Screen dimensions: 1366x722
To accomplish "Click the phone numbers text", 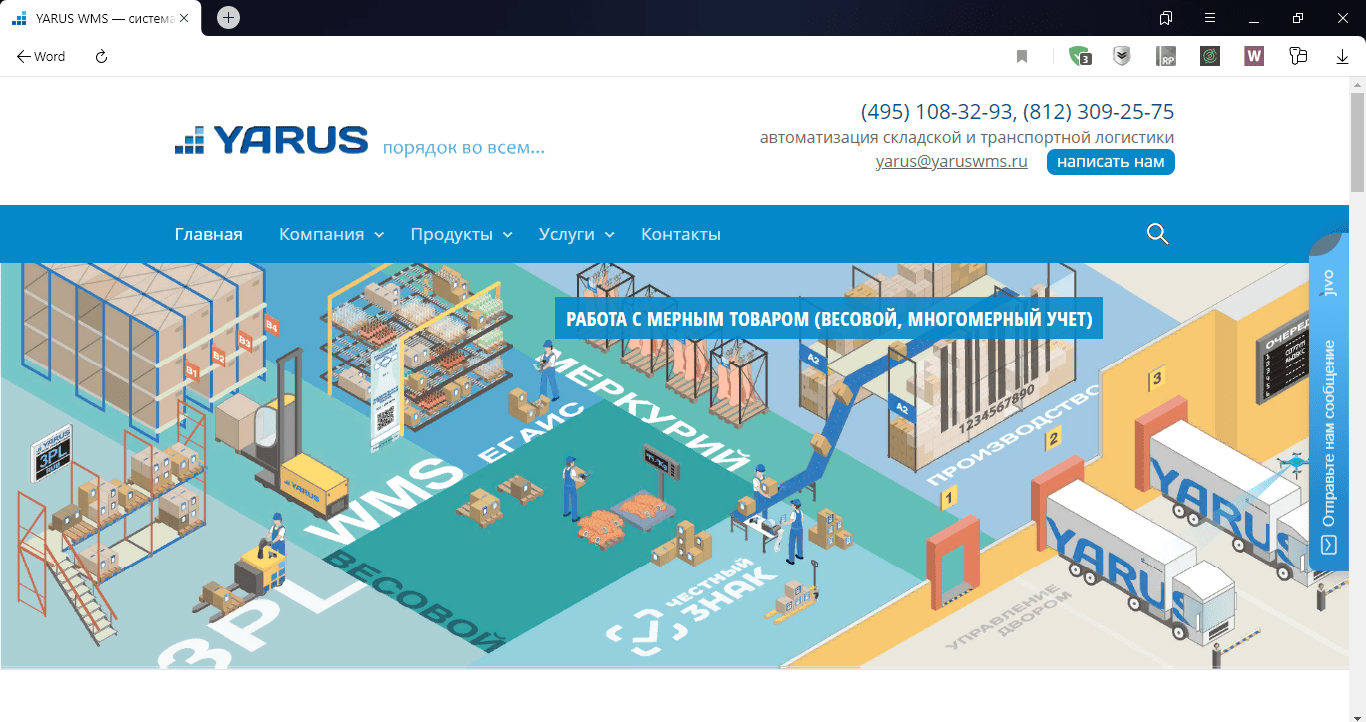I will point(1017,111).
